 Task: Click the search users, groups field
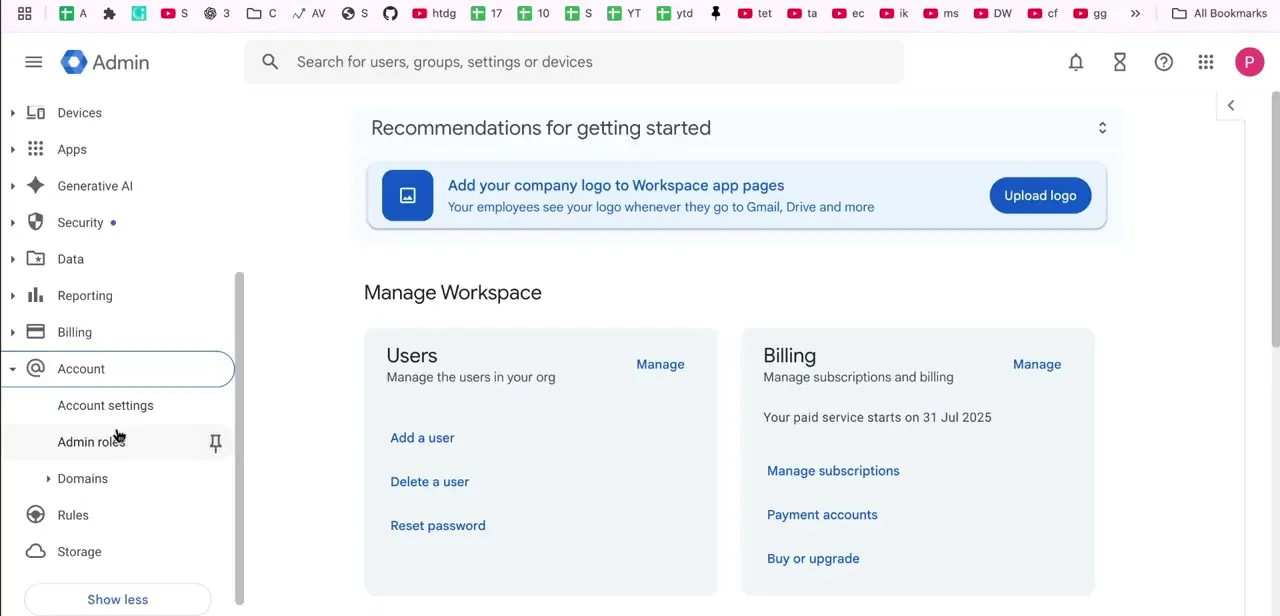point(574,62)
